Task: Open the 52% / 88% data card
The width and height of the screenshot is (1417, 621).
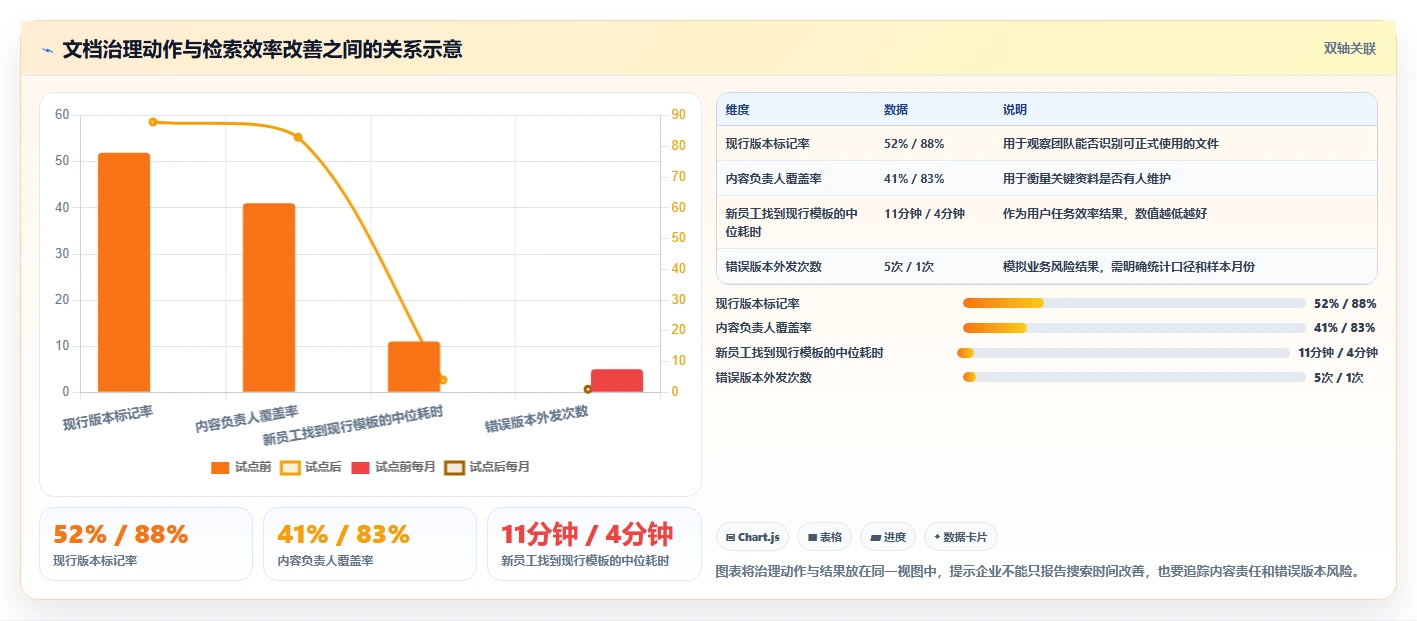Action: (146, 544)
